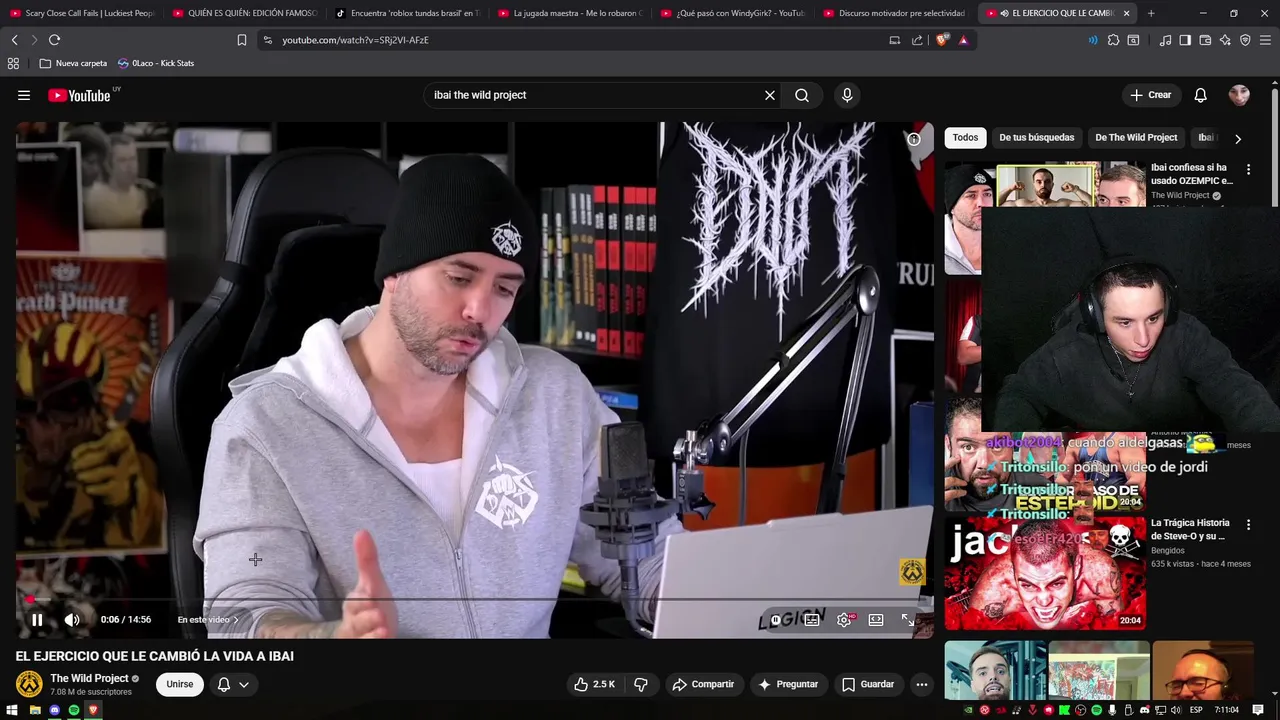
Task: Click Crear button
Action: coord(1150,95)
